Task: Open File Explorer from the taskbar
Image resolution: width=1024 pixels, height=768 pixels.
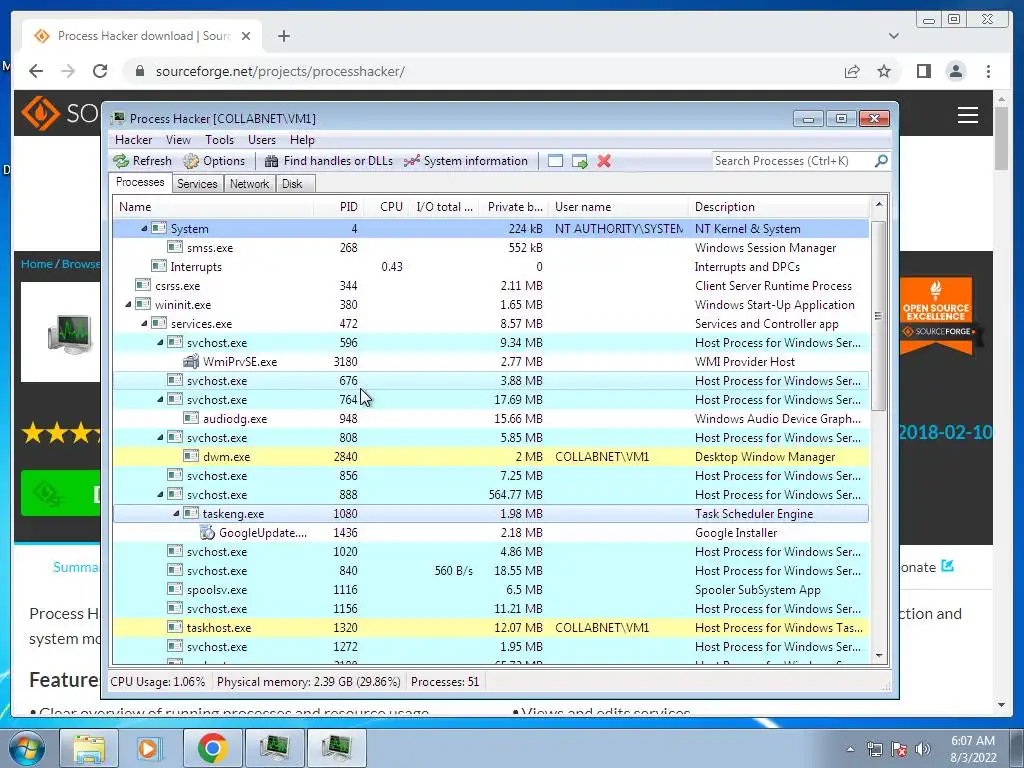Action: tap(89, 748)
